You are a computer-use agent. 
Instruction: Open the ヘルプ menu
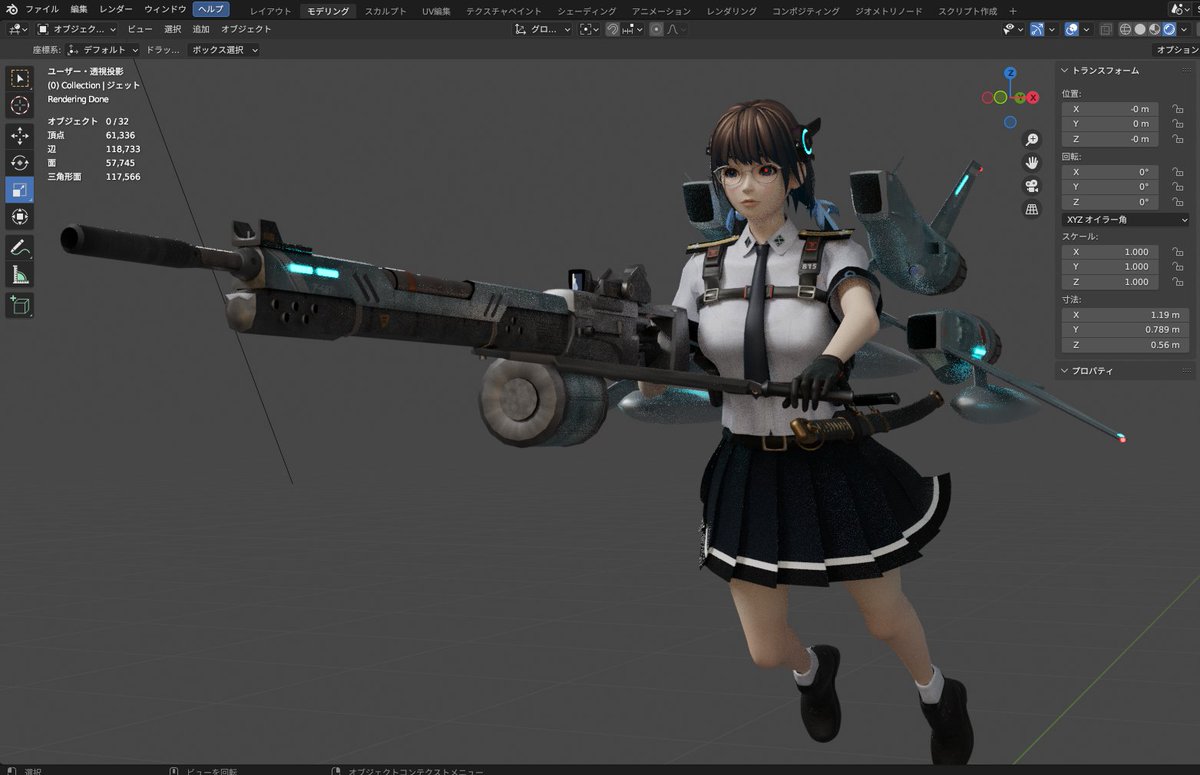click(210, 8)
